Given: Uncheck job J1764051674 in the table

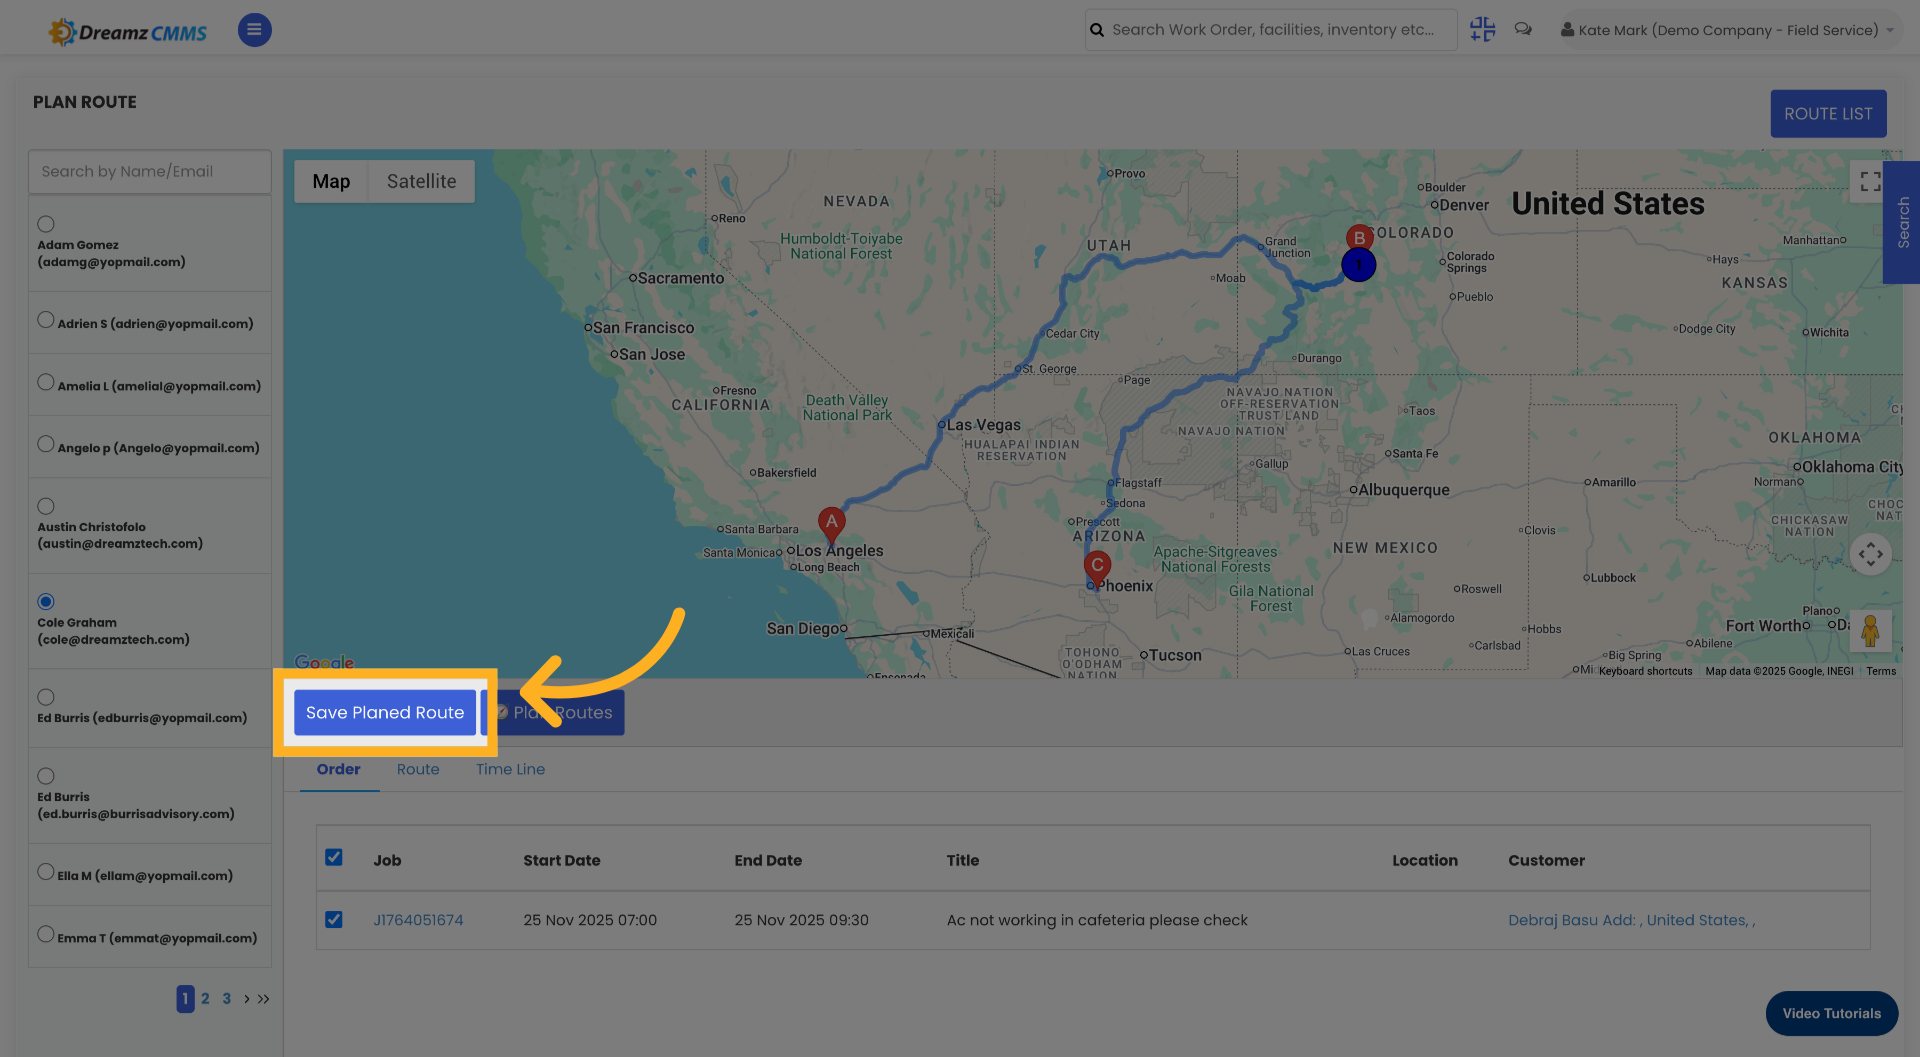Looking at the screenshot, I should coord(334,919).
